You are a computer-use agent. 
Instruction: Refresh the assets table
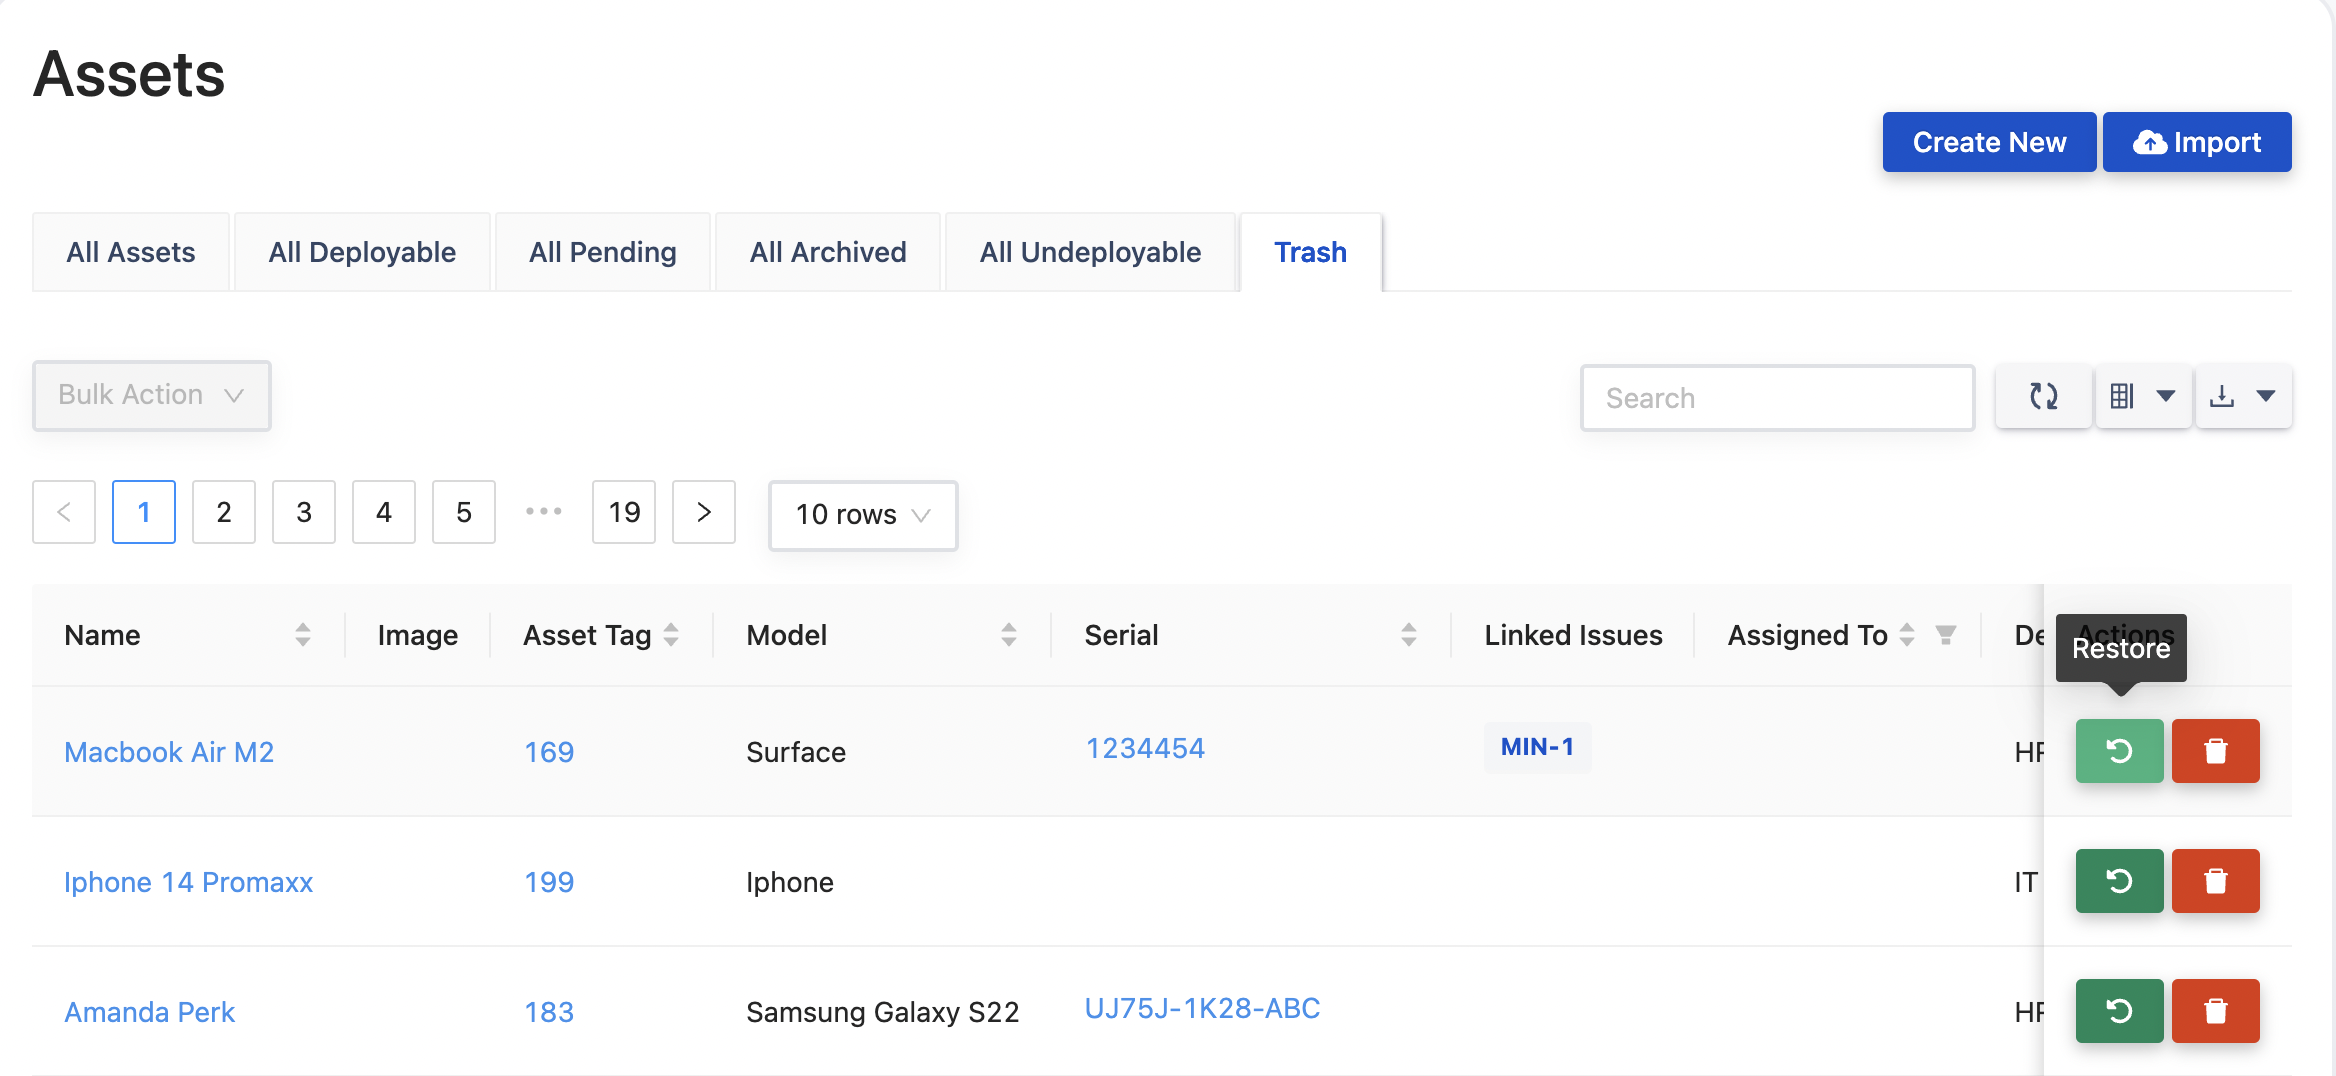2043,396
